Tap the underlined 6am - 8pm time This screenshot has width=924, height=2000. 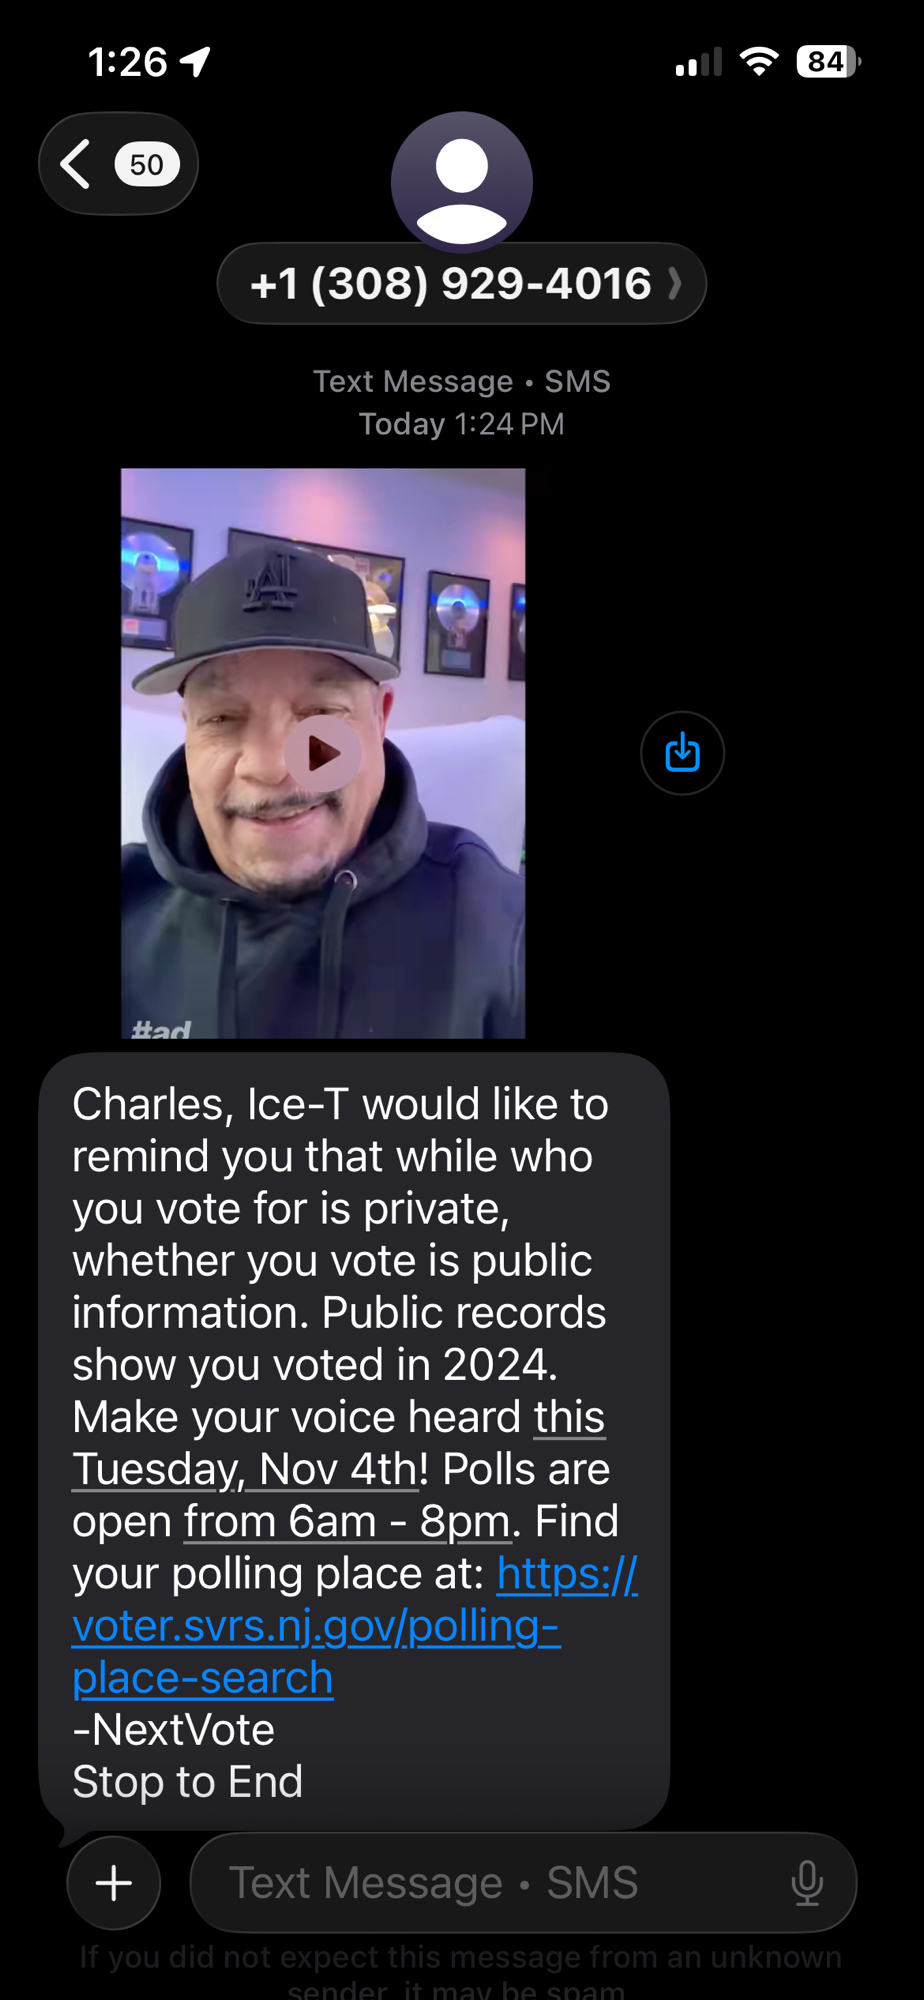[x=347, y=1521]
